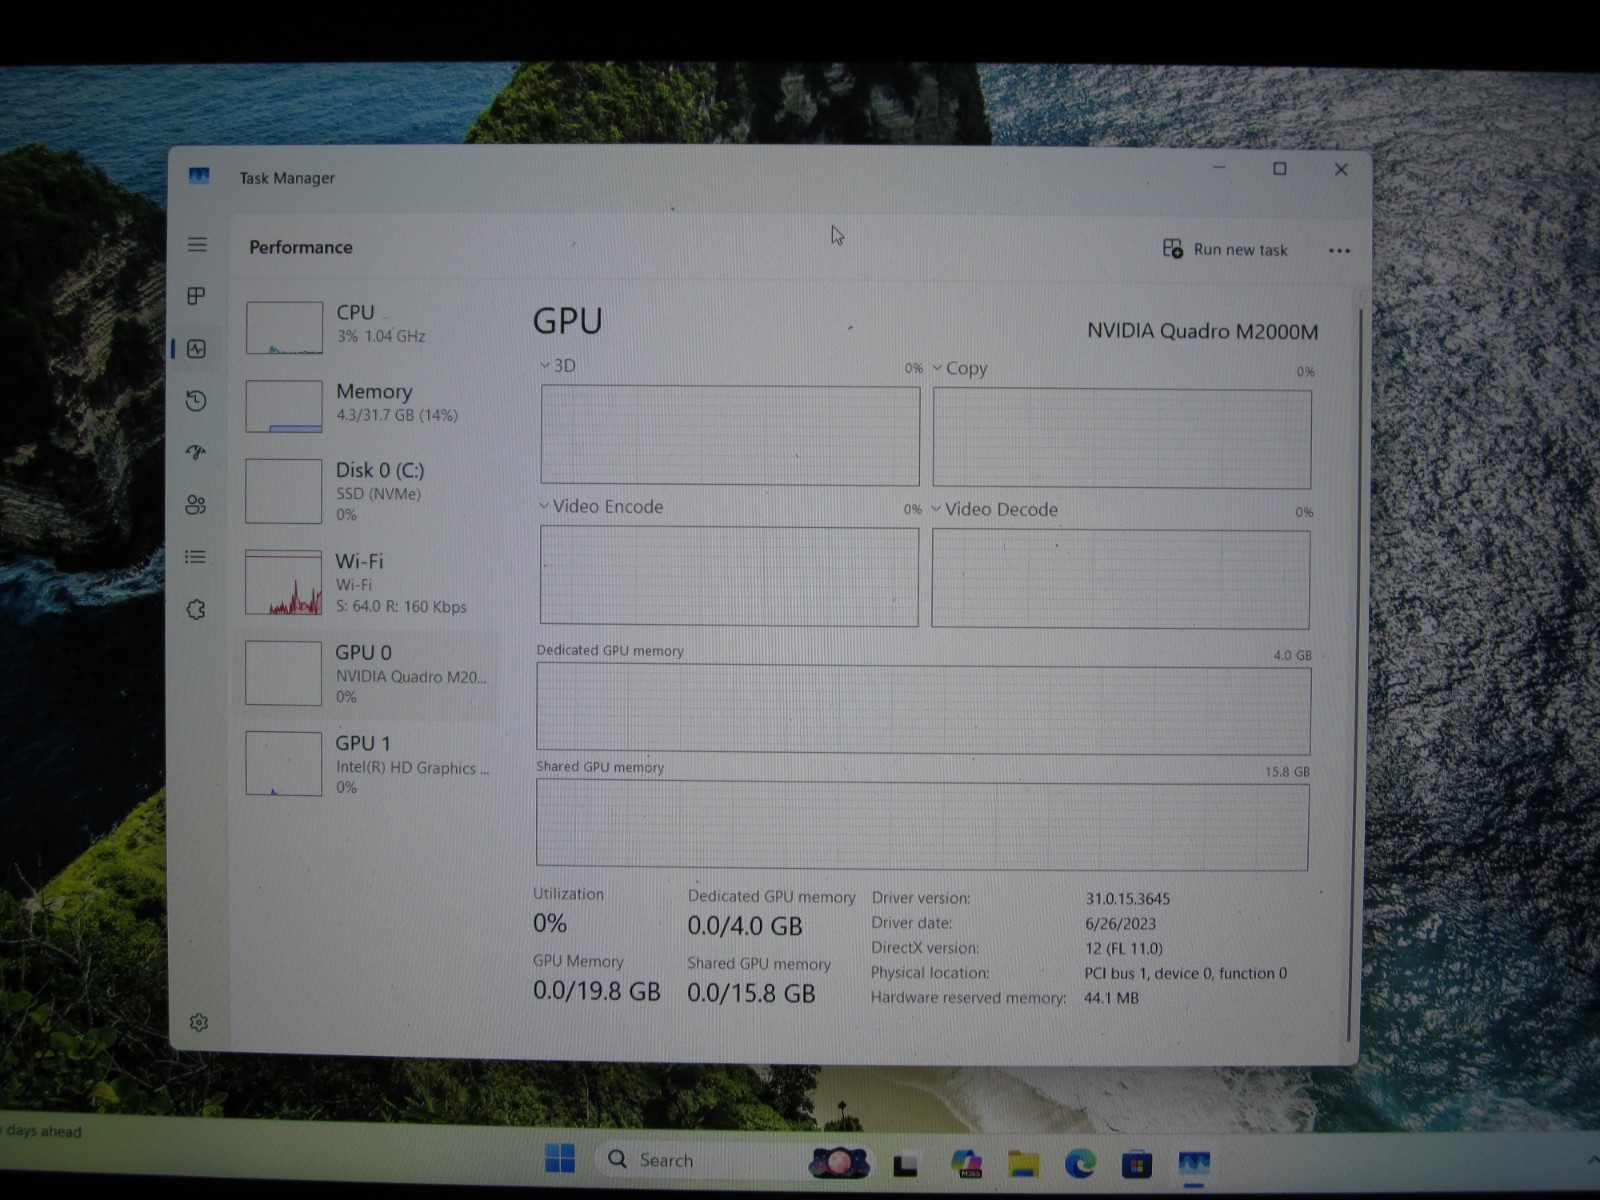This screenshot has width=1600, height=1200.
Task: Select the CPU performance item
Action: (x=367, y=326)
